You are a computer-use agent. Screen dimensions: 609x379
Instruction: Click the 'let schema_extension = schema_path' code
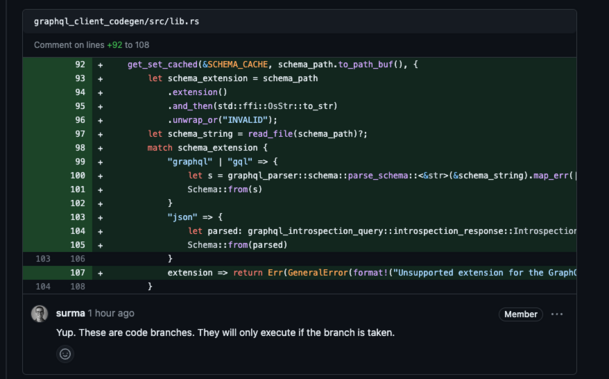click(x=233, y=78)
